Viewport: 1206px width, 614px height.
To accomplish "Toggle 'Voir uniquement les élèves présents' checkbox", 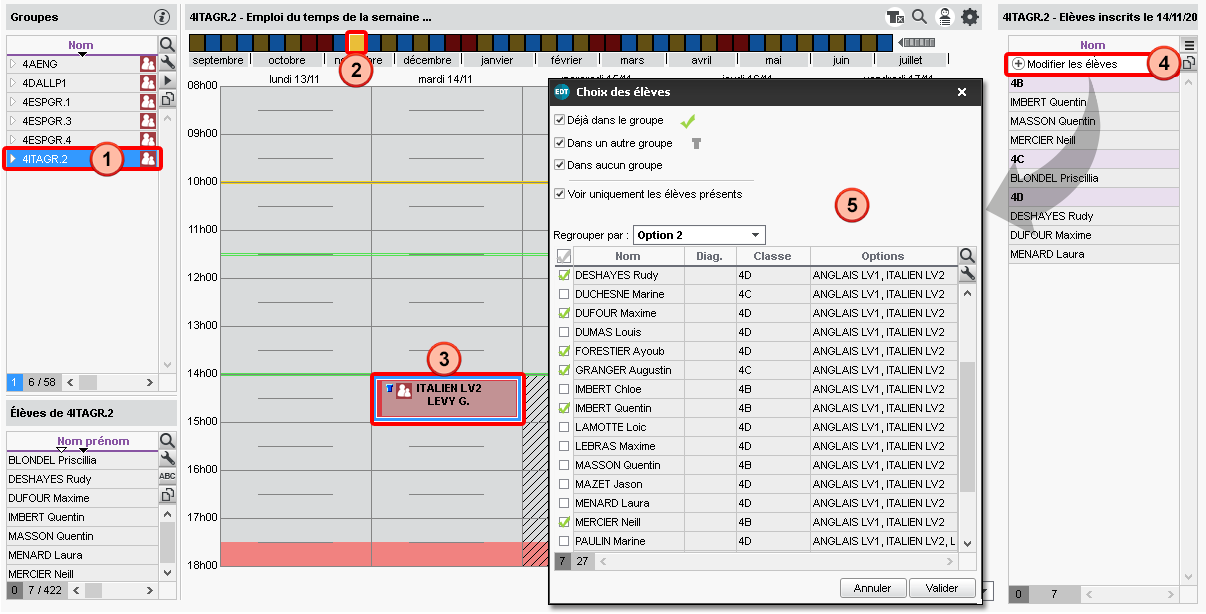I will tap(560, 194).
